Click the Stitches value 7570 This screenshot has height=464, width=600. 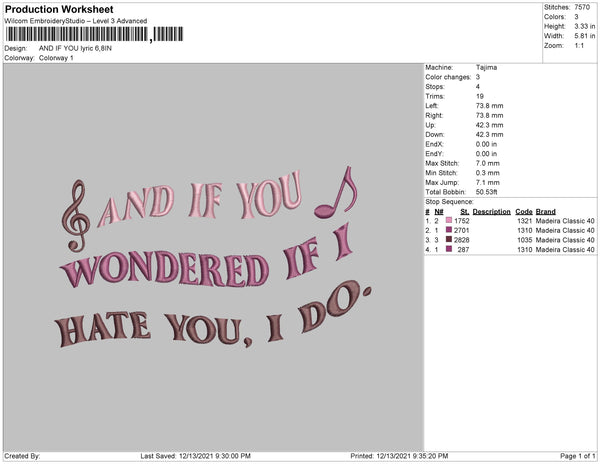[583, 7]
